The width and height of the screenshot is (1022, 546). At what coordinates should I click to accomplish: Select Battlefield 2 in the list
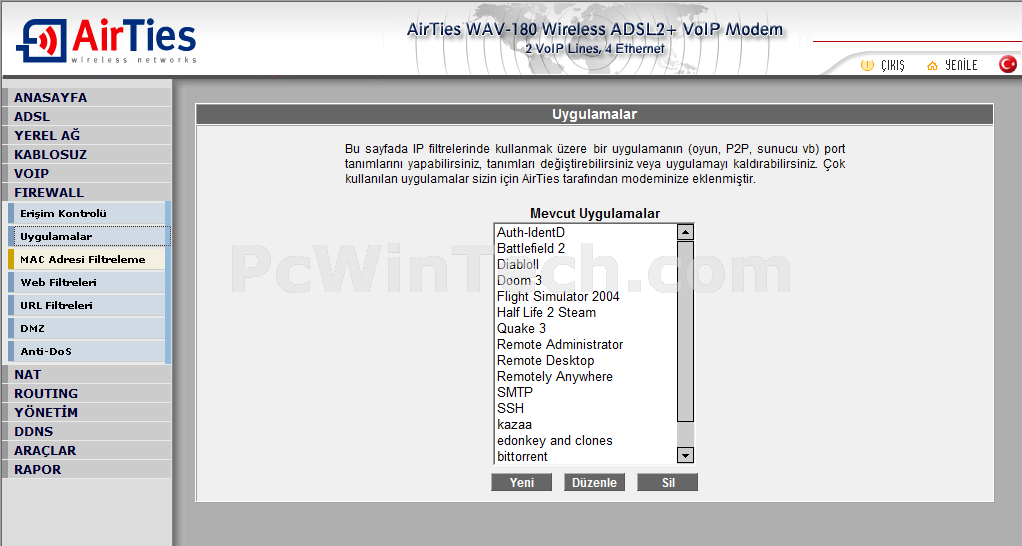(585, 248)
